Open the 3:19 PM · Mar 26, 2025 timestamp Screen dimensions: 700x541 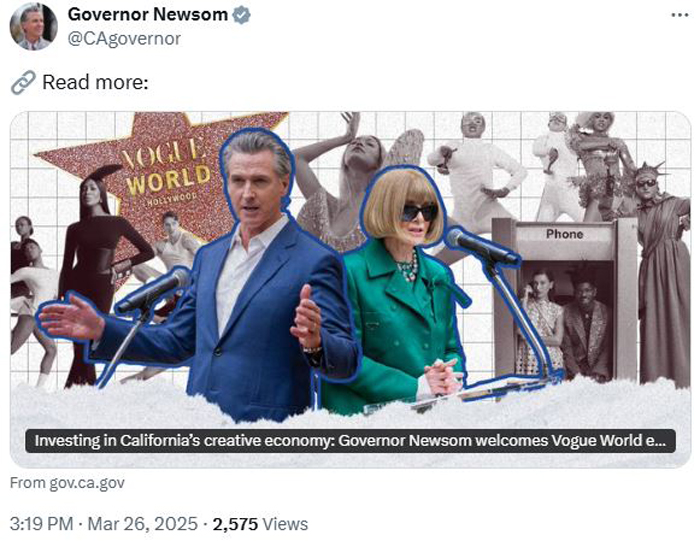click(x=104, y=524)
